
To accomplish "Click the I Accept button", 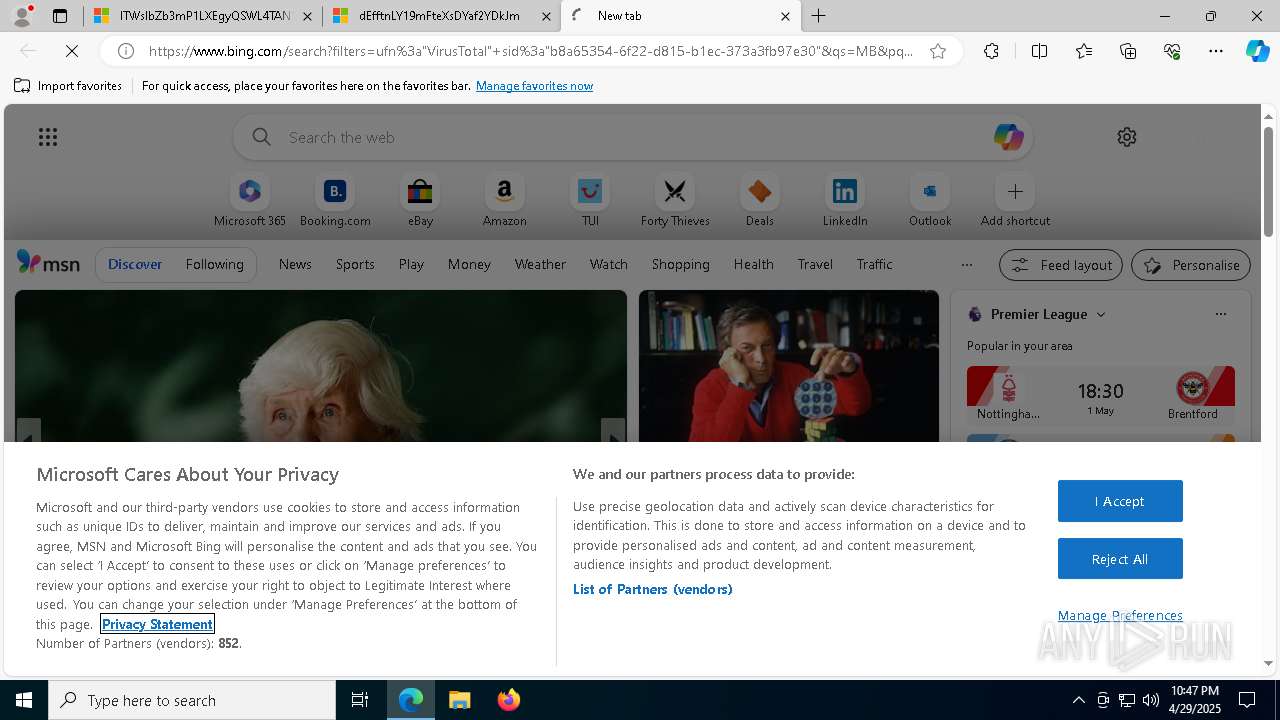I will (x=1120, y=501).
